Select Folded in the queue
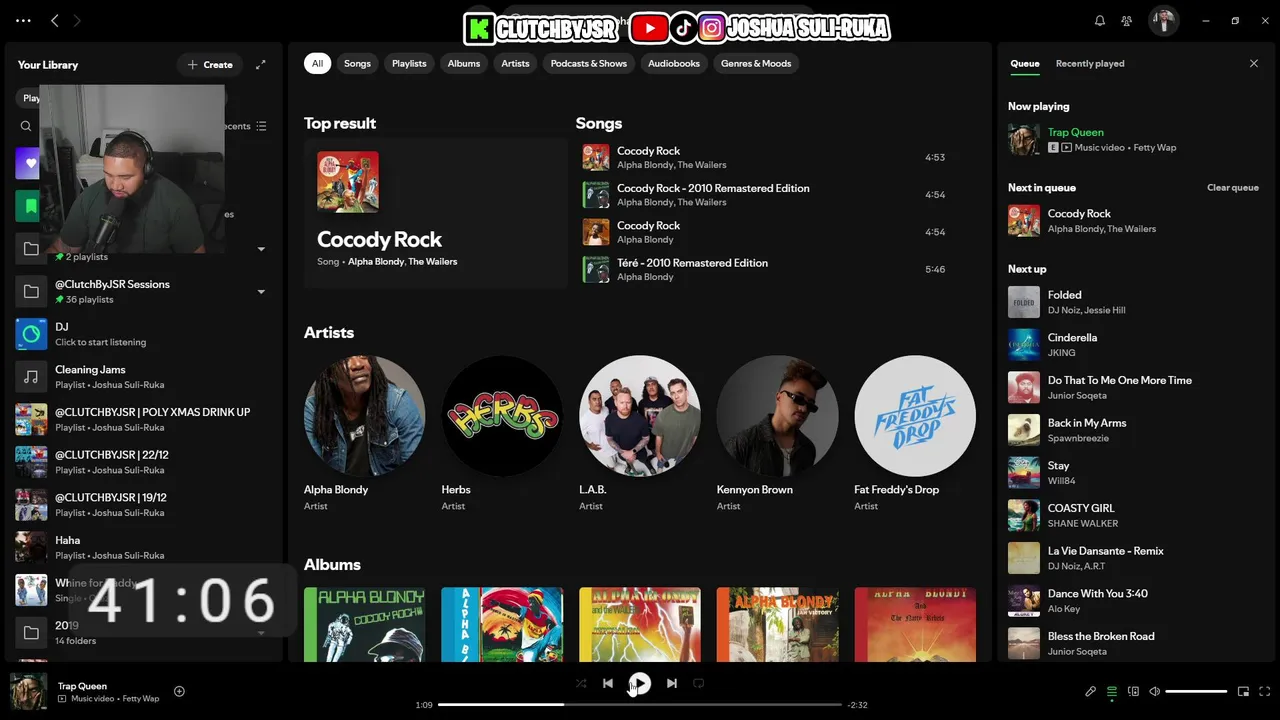 point(1133,302)
